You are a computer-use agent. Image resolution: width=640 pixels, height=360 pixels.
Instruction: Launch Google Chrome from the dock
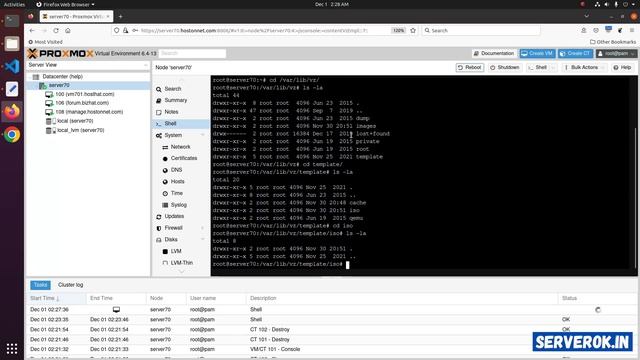12,135
